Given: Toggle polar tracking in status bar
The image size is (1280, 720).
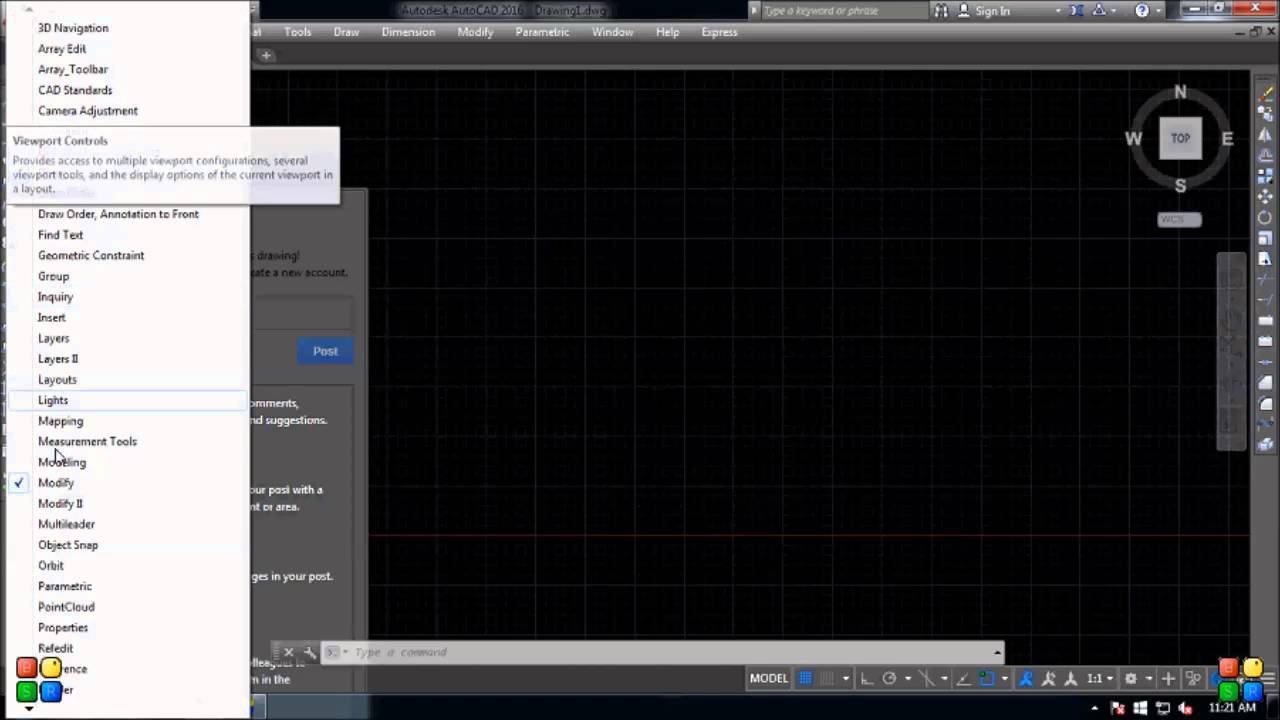Looking at the screenshot, I should coord(889,678).
